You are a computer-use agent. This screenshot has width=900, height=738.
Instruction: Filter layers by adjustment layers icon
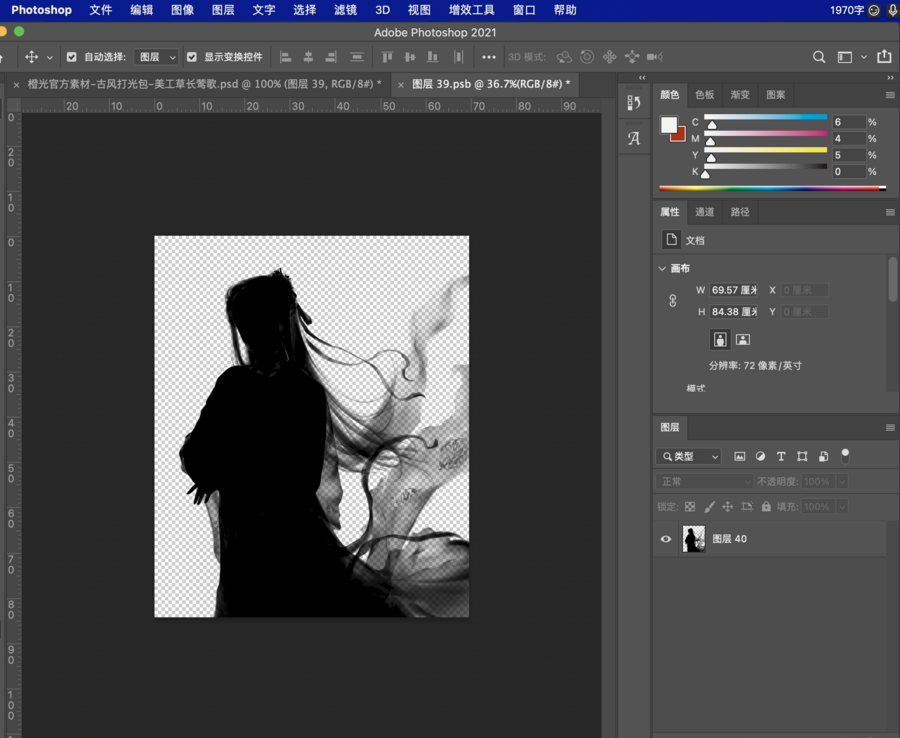[x=760, y=457]
